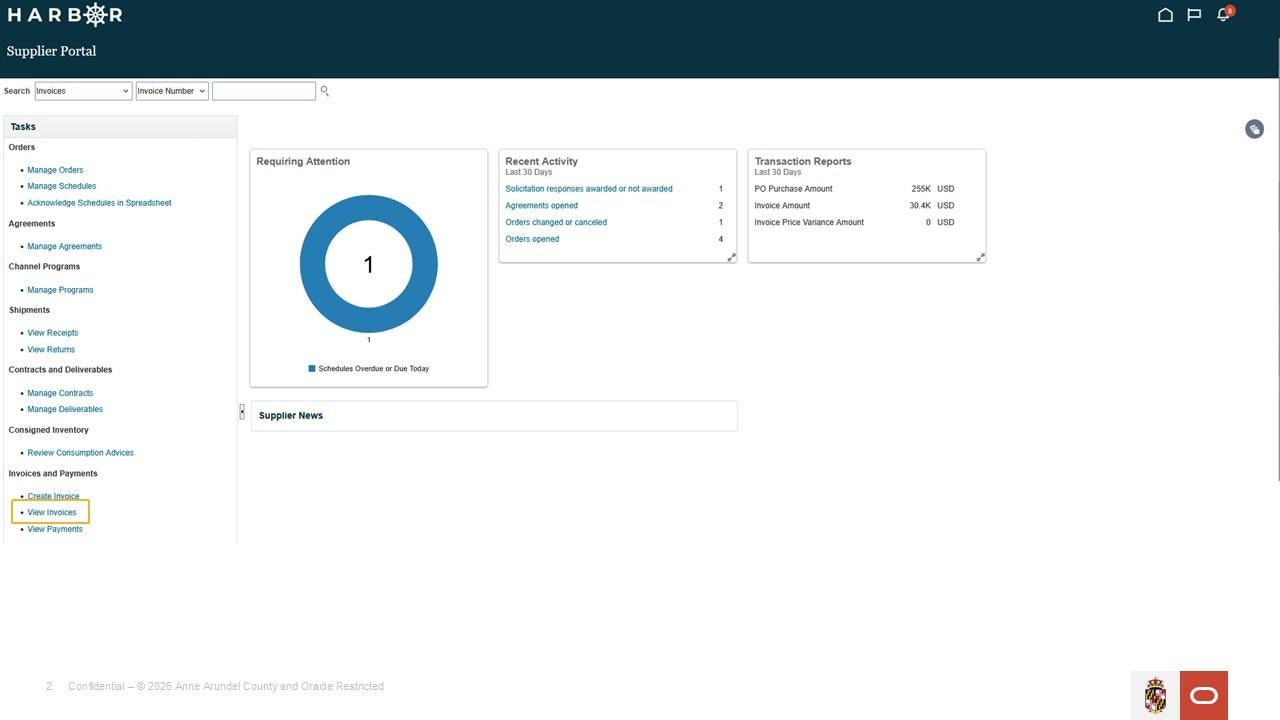Open Agreements opened activity link
The height and width of the screenshot is (720, 1280).
click(542, 206)
